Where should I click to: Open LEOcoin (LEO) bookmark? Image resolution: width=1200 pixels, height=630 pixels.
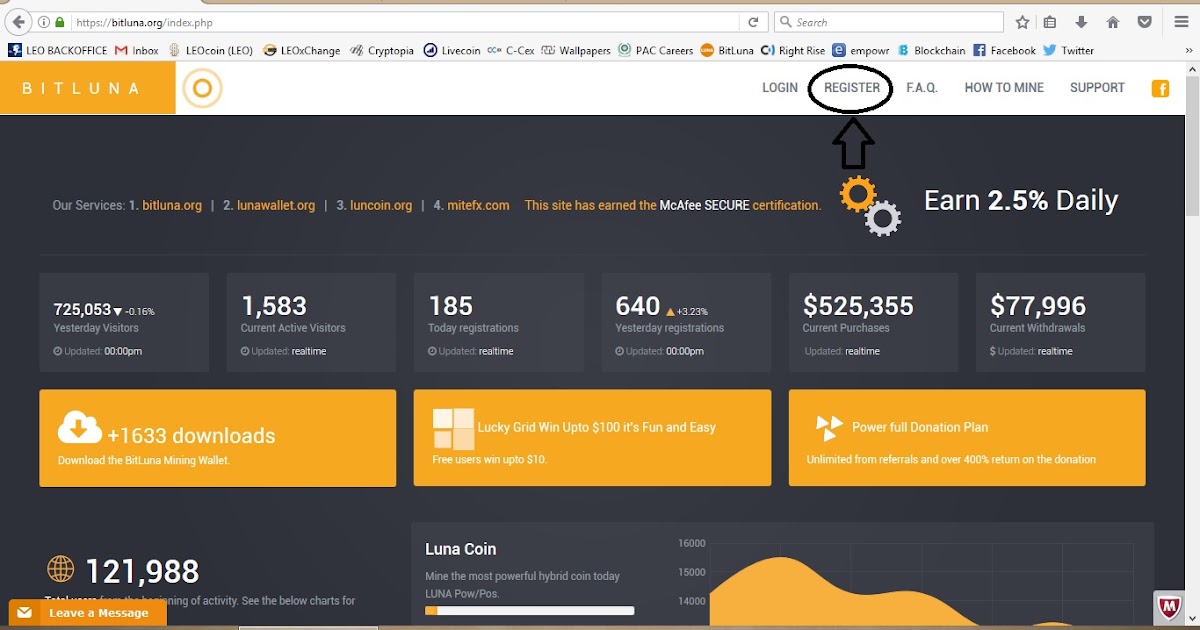click(210, 50)
